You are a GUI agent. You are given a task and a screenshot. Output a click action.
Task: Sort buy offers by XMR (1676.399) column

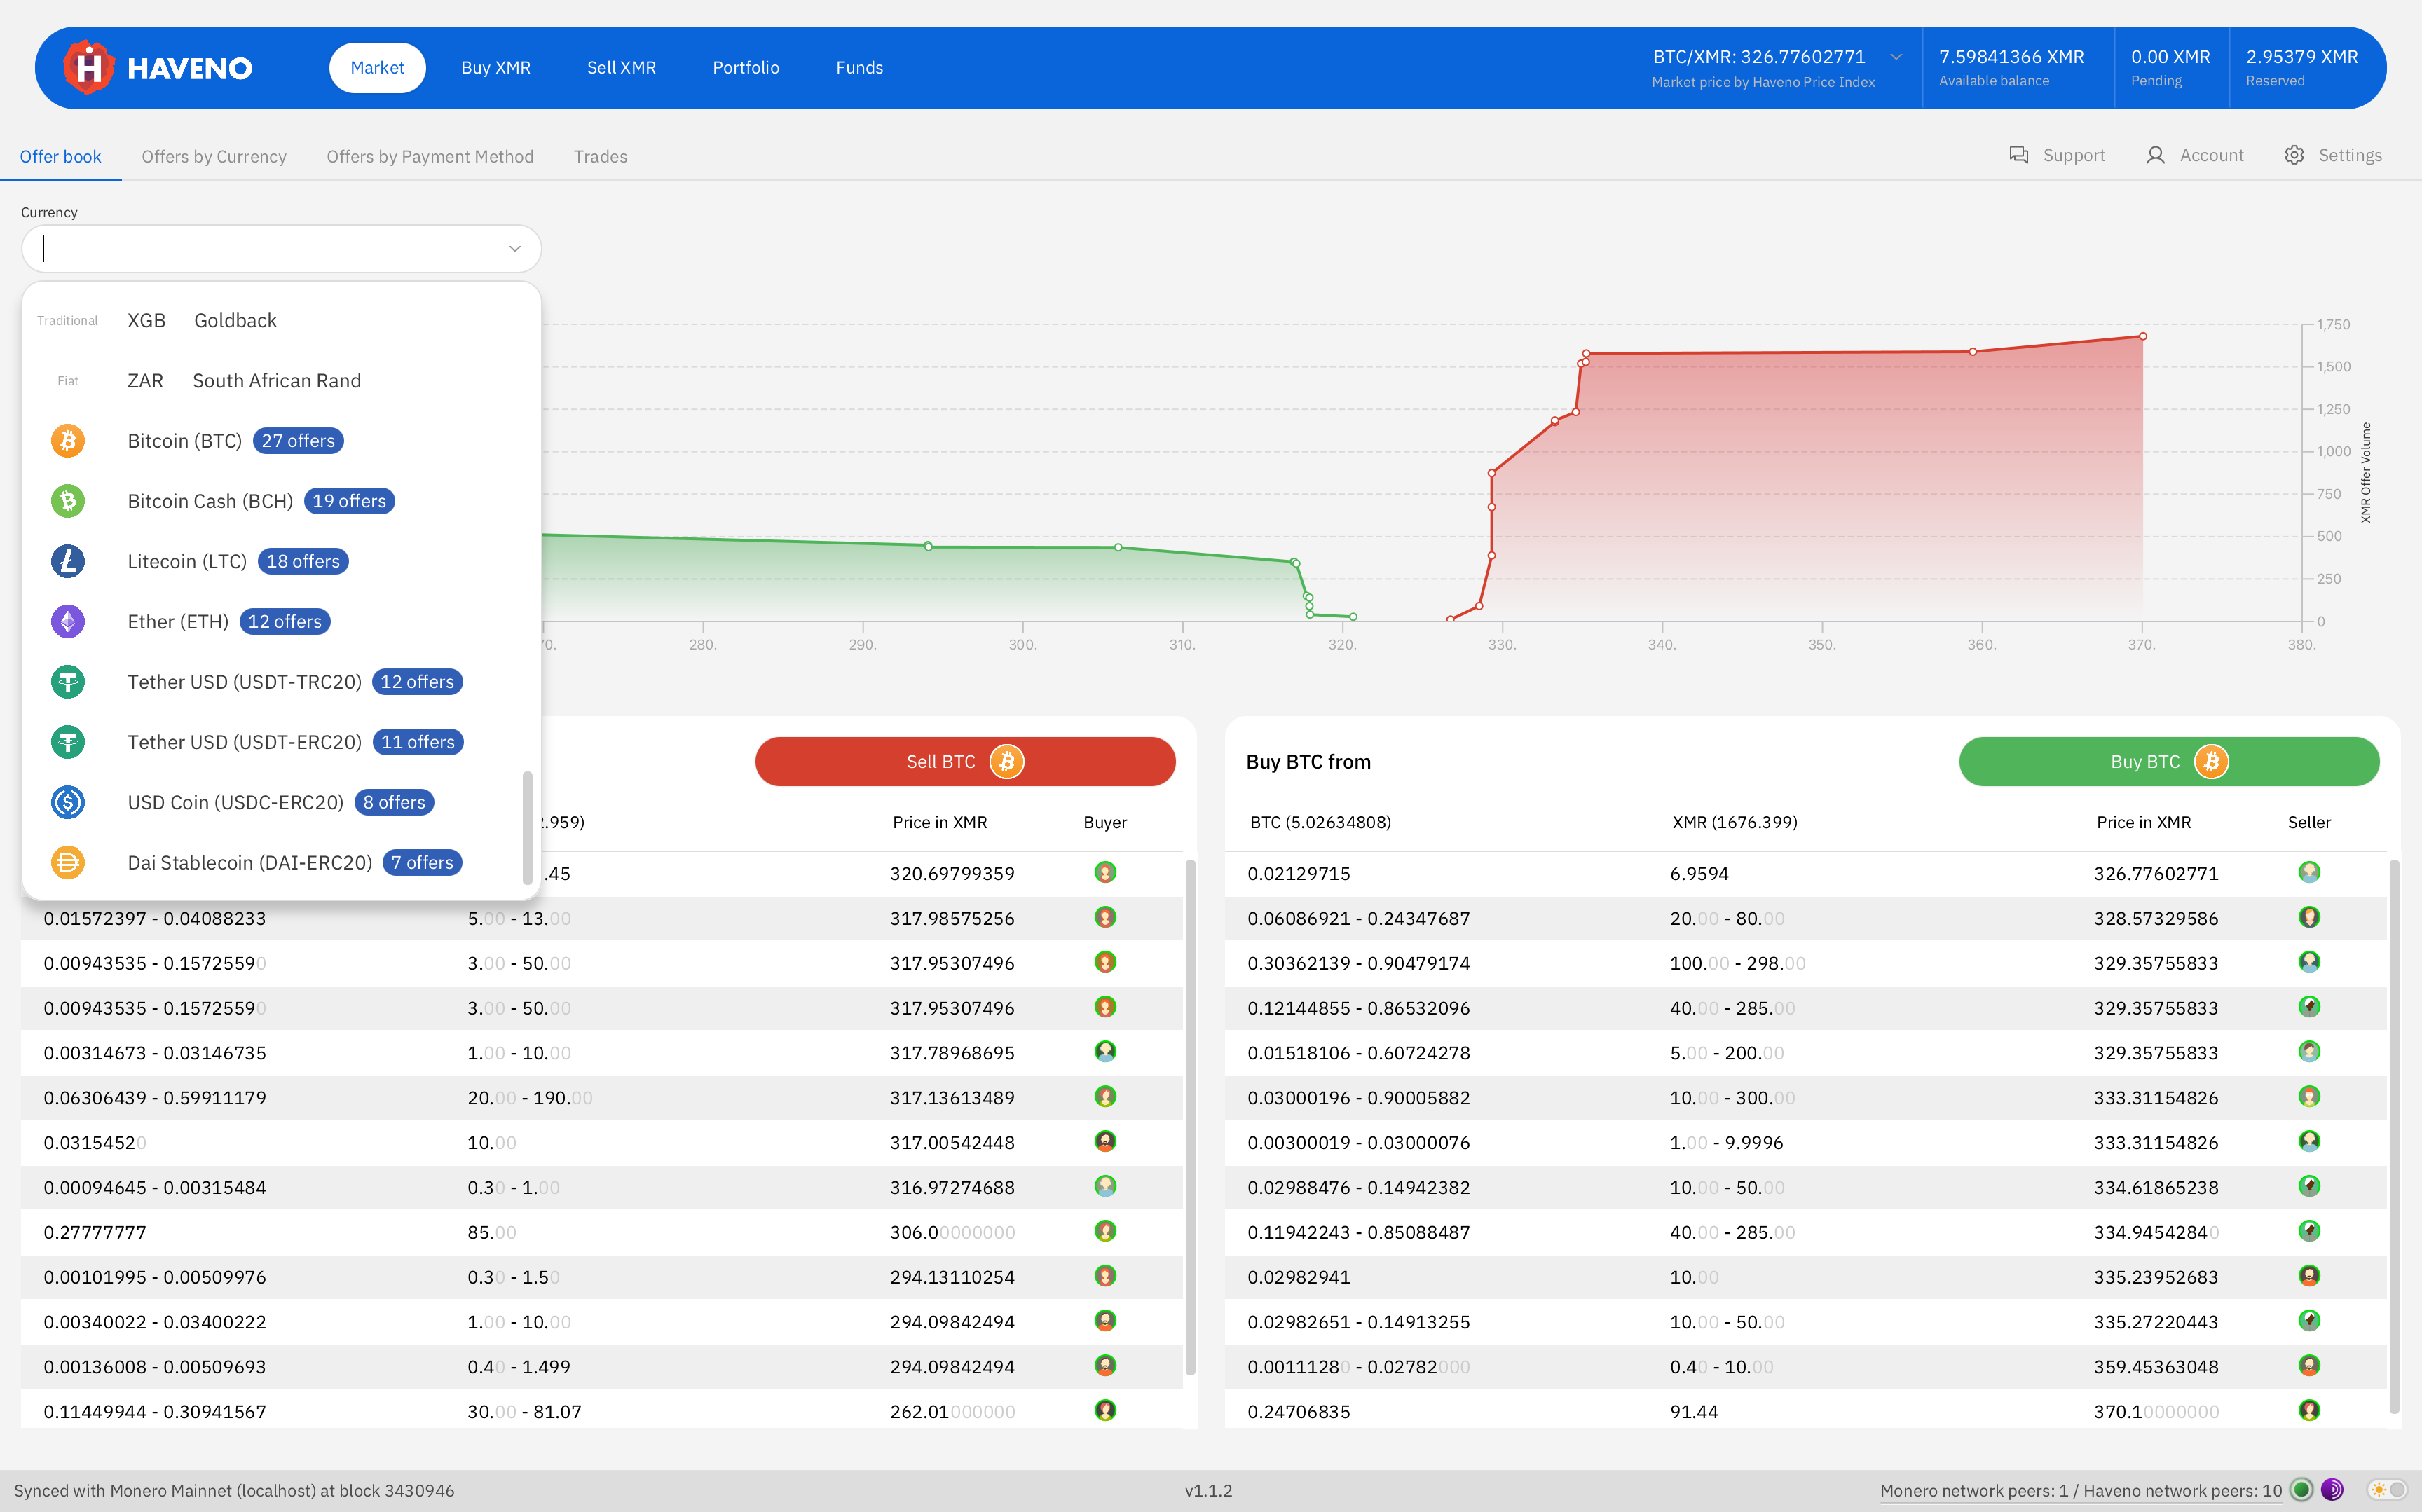coord(1735,822)
